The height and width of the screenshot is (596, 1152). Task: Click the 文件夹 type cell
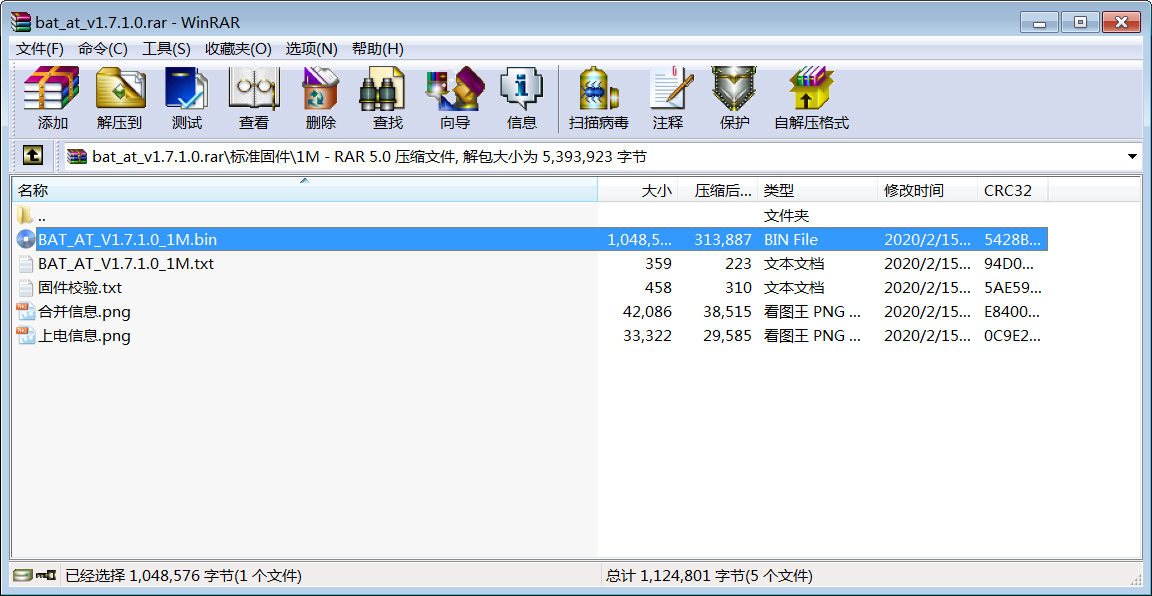[x=787, y=215]
